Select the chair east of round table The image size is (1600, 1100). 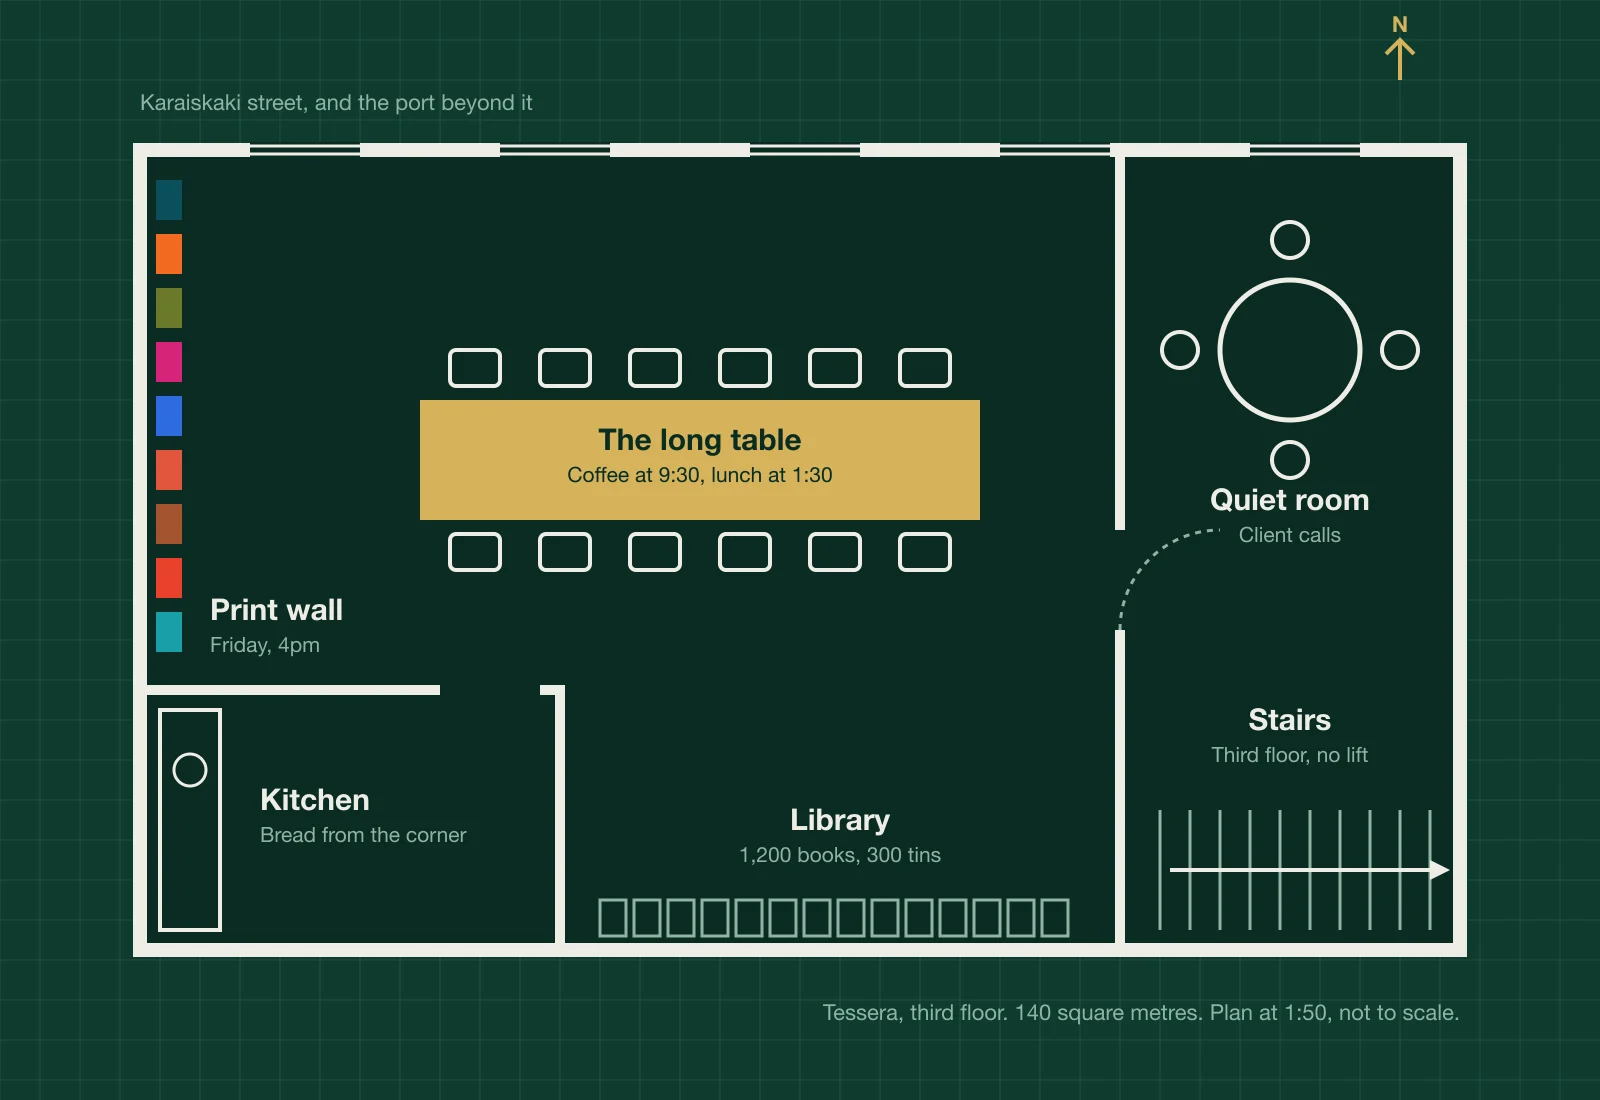click(1400, 350)
